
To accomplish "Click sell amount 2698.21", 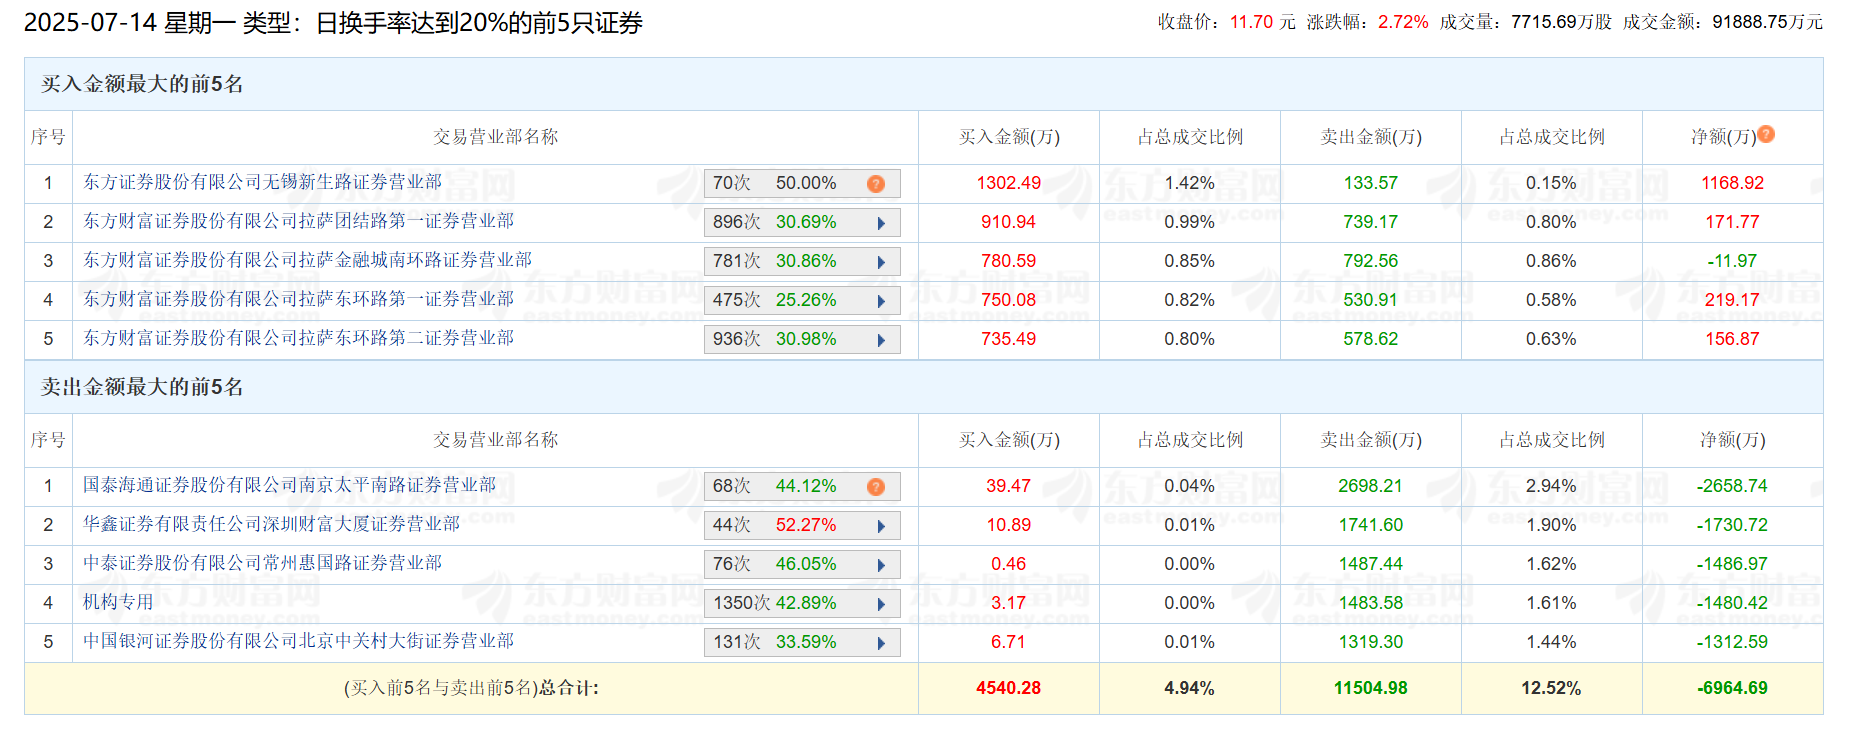I will click(x=1370, y=486).
